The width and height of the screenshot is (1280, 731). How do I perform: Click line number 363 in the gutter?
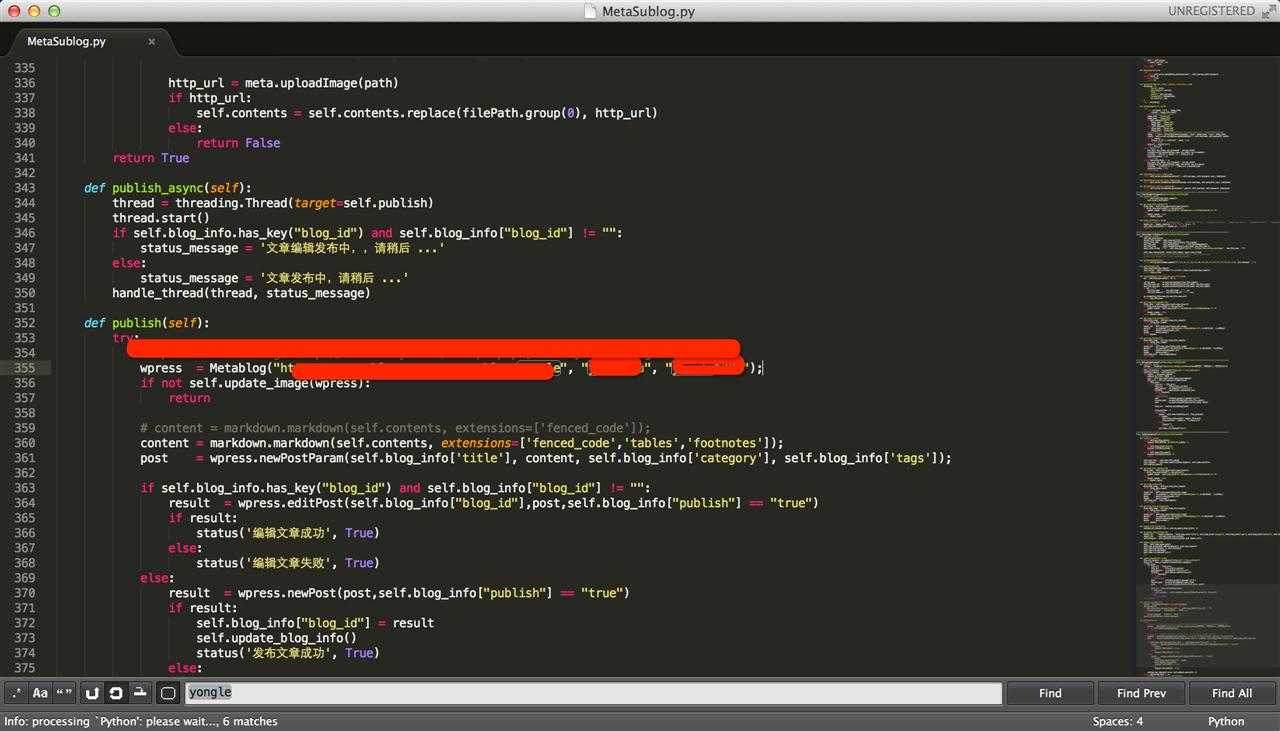[24, 488]
